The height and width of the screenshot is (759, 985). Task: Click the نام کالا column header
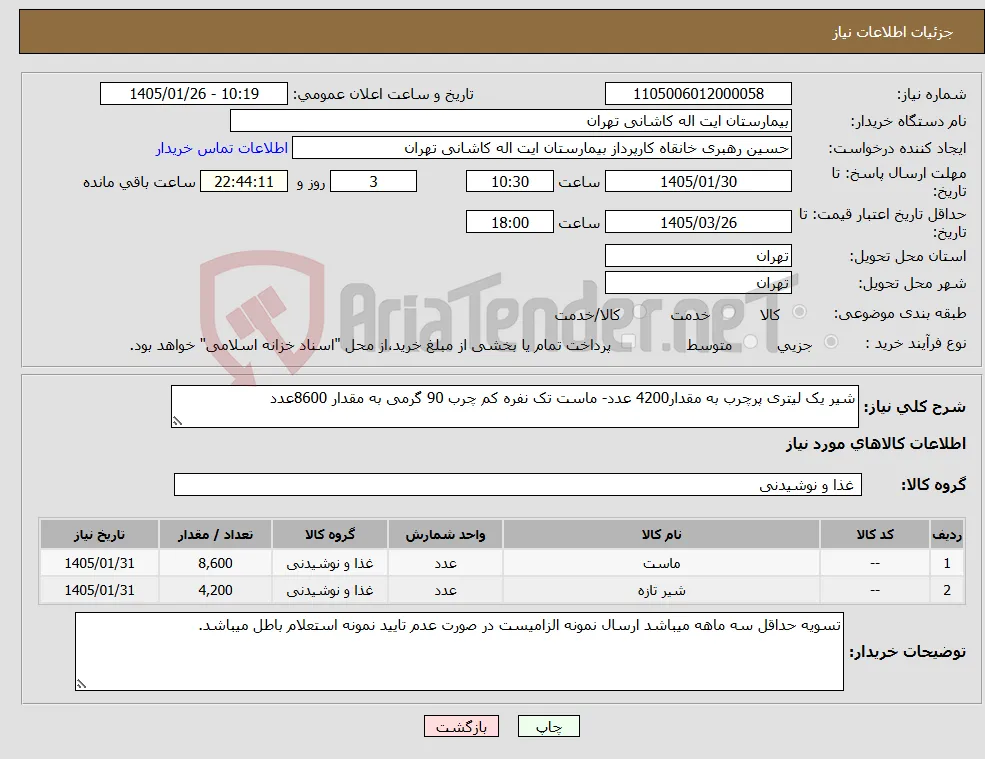pyautogui.click(x=661, y=534)
